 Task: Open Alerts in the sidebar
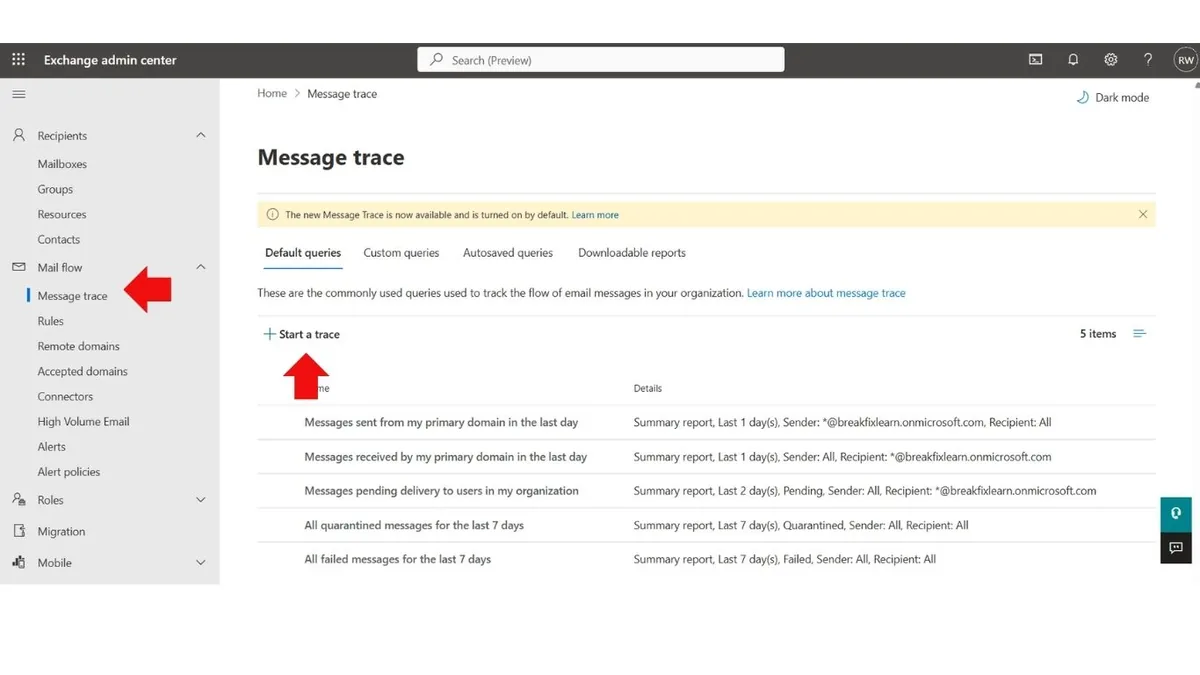pyautogui.click(x=52, y=447)
